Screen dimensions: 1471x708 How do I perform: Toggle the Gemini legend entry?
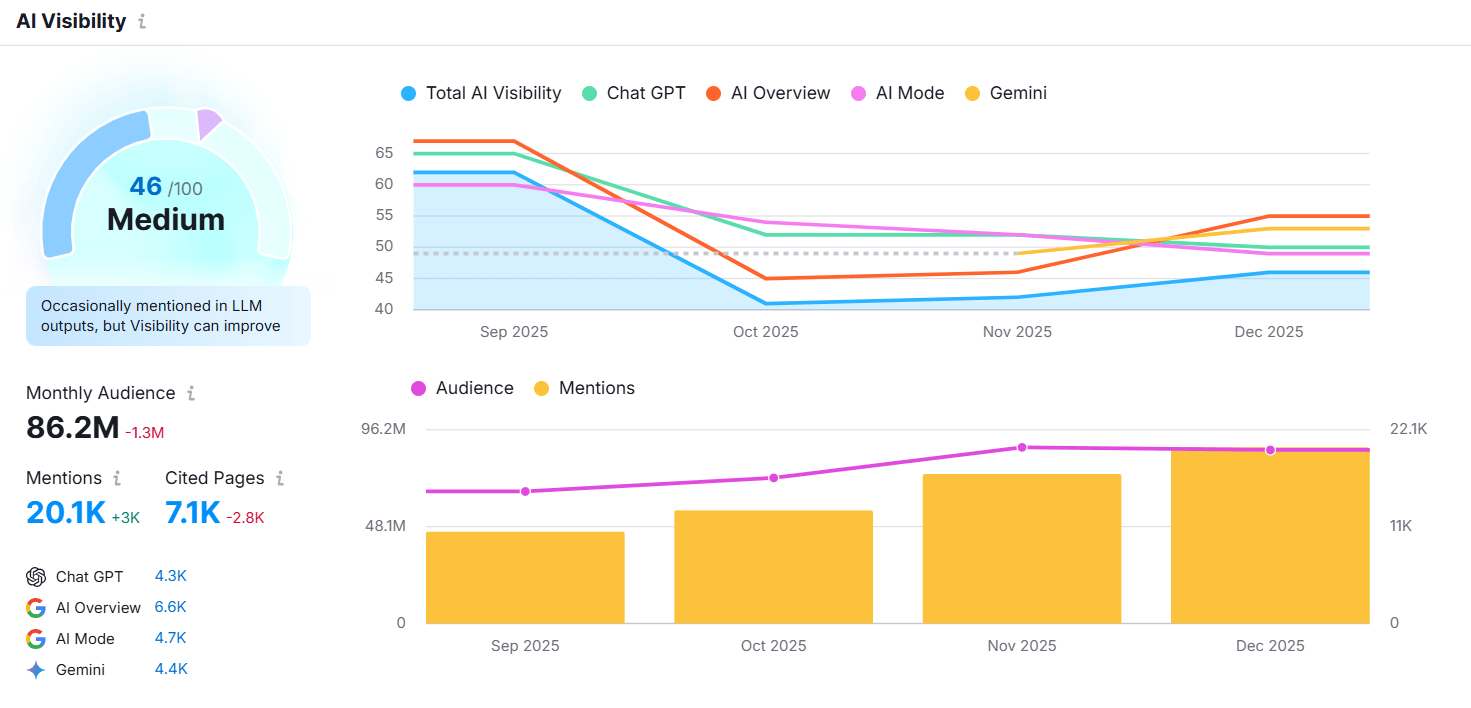point(1006,93)
